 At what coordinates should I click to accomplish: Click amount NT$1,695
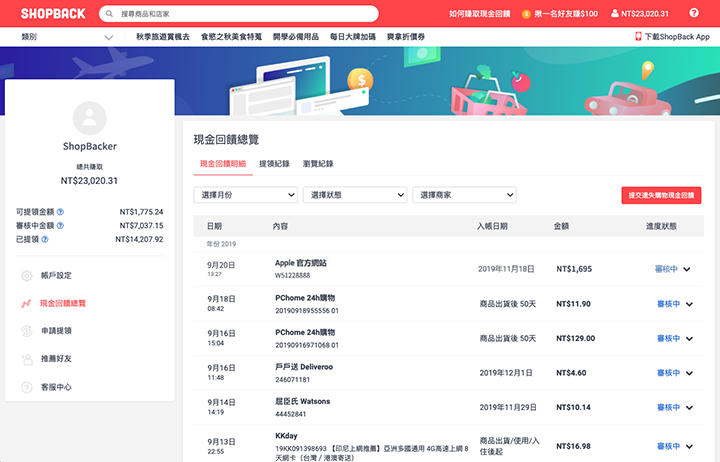(x=574, y=269)
